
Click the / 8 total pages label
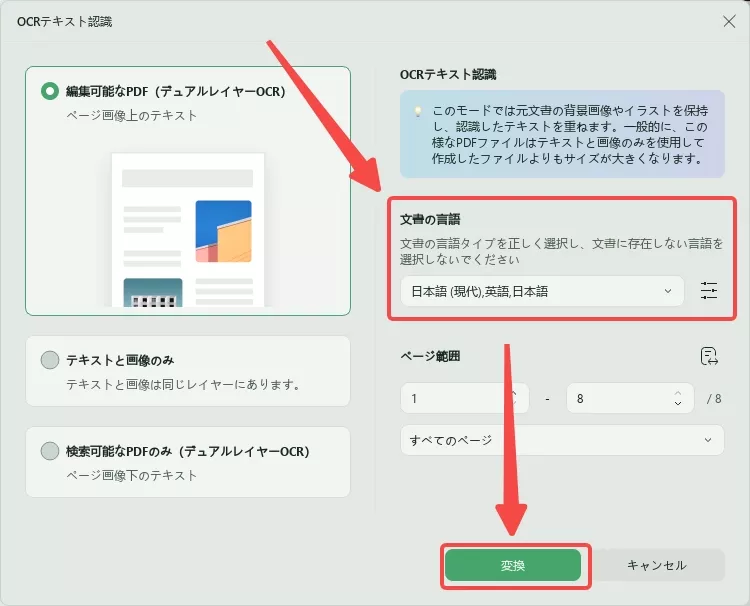(714, 398)
